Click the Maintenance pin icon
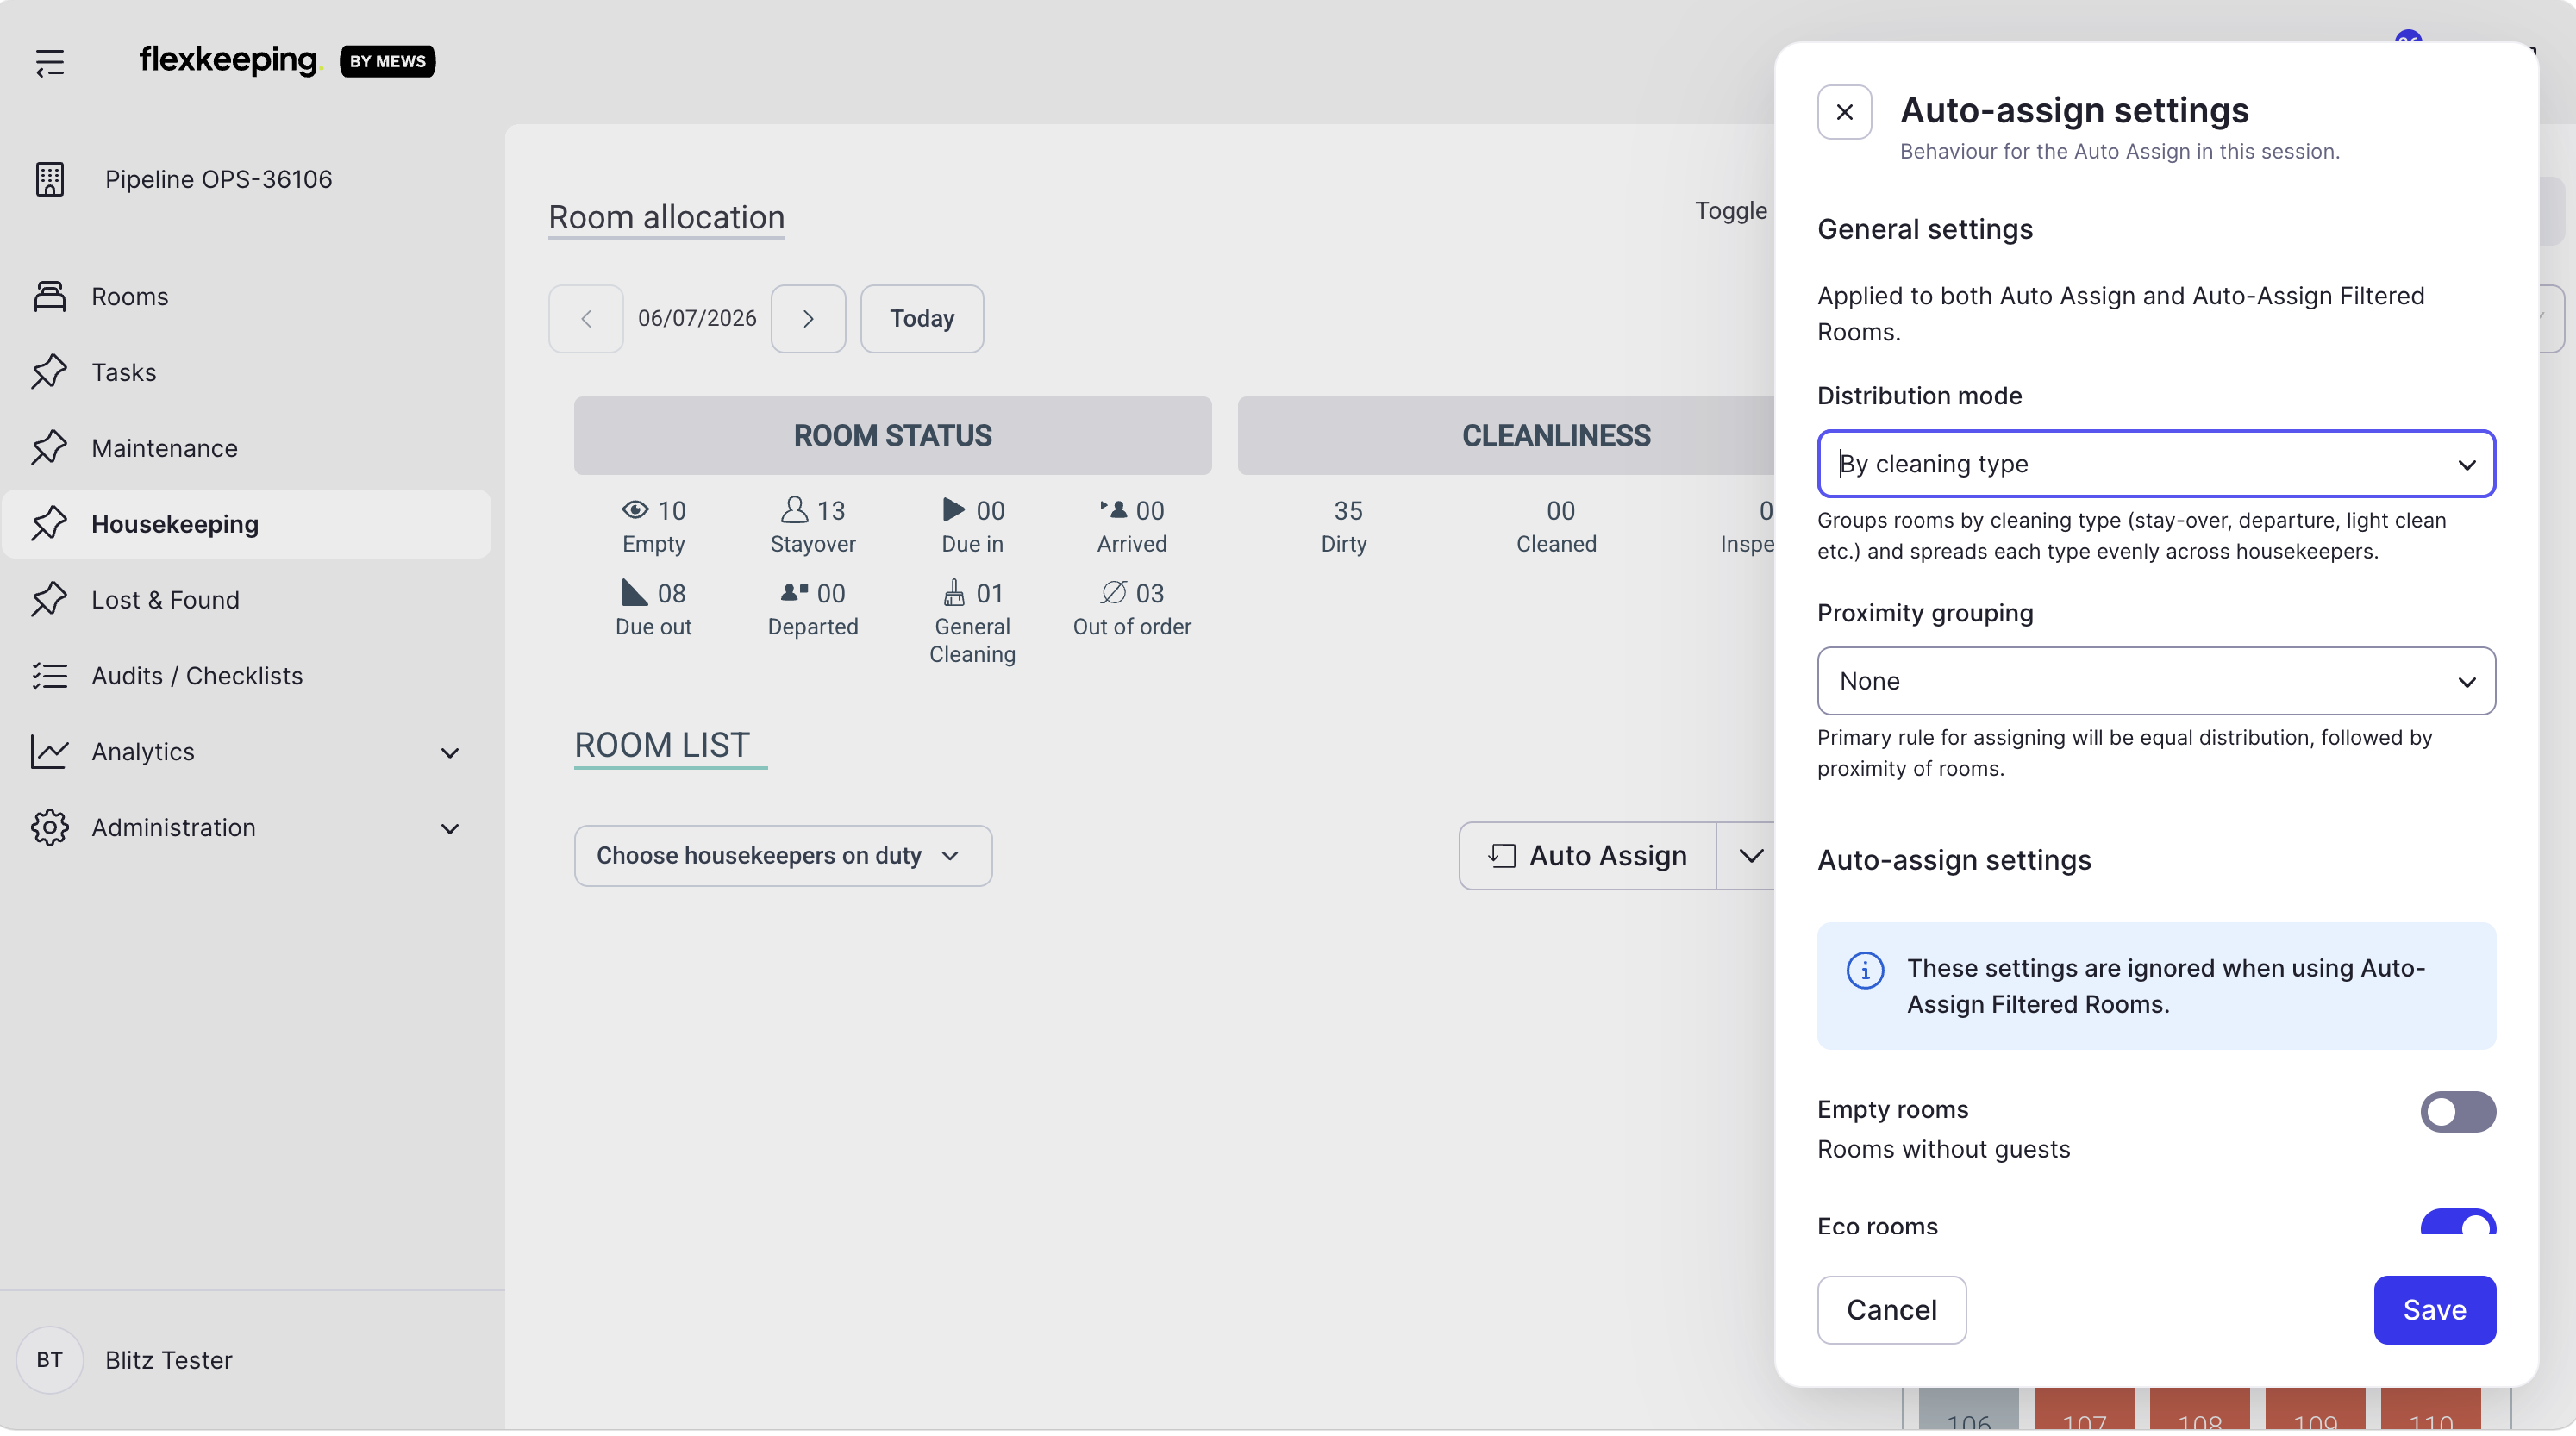2576x1436 pixels. pos(49,448)
